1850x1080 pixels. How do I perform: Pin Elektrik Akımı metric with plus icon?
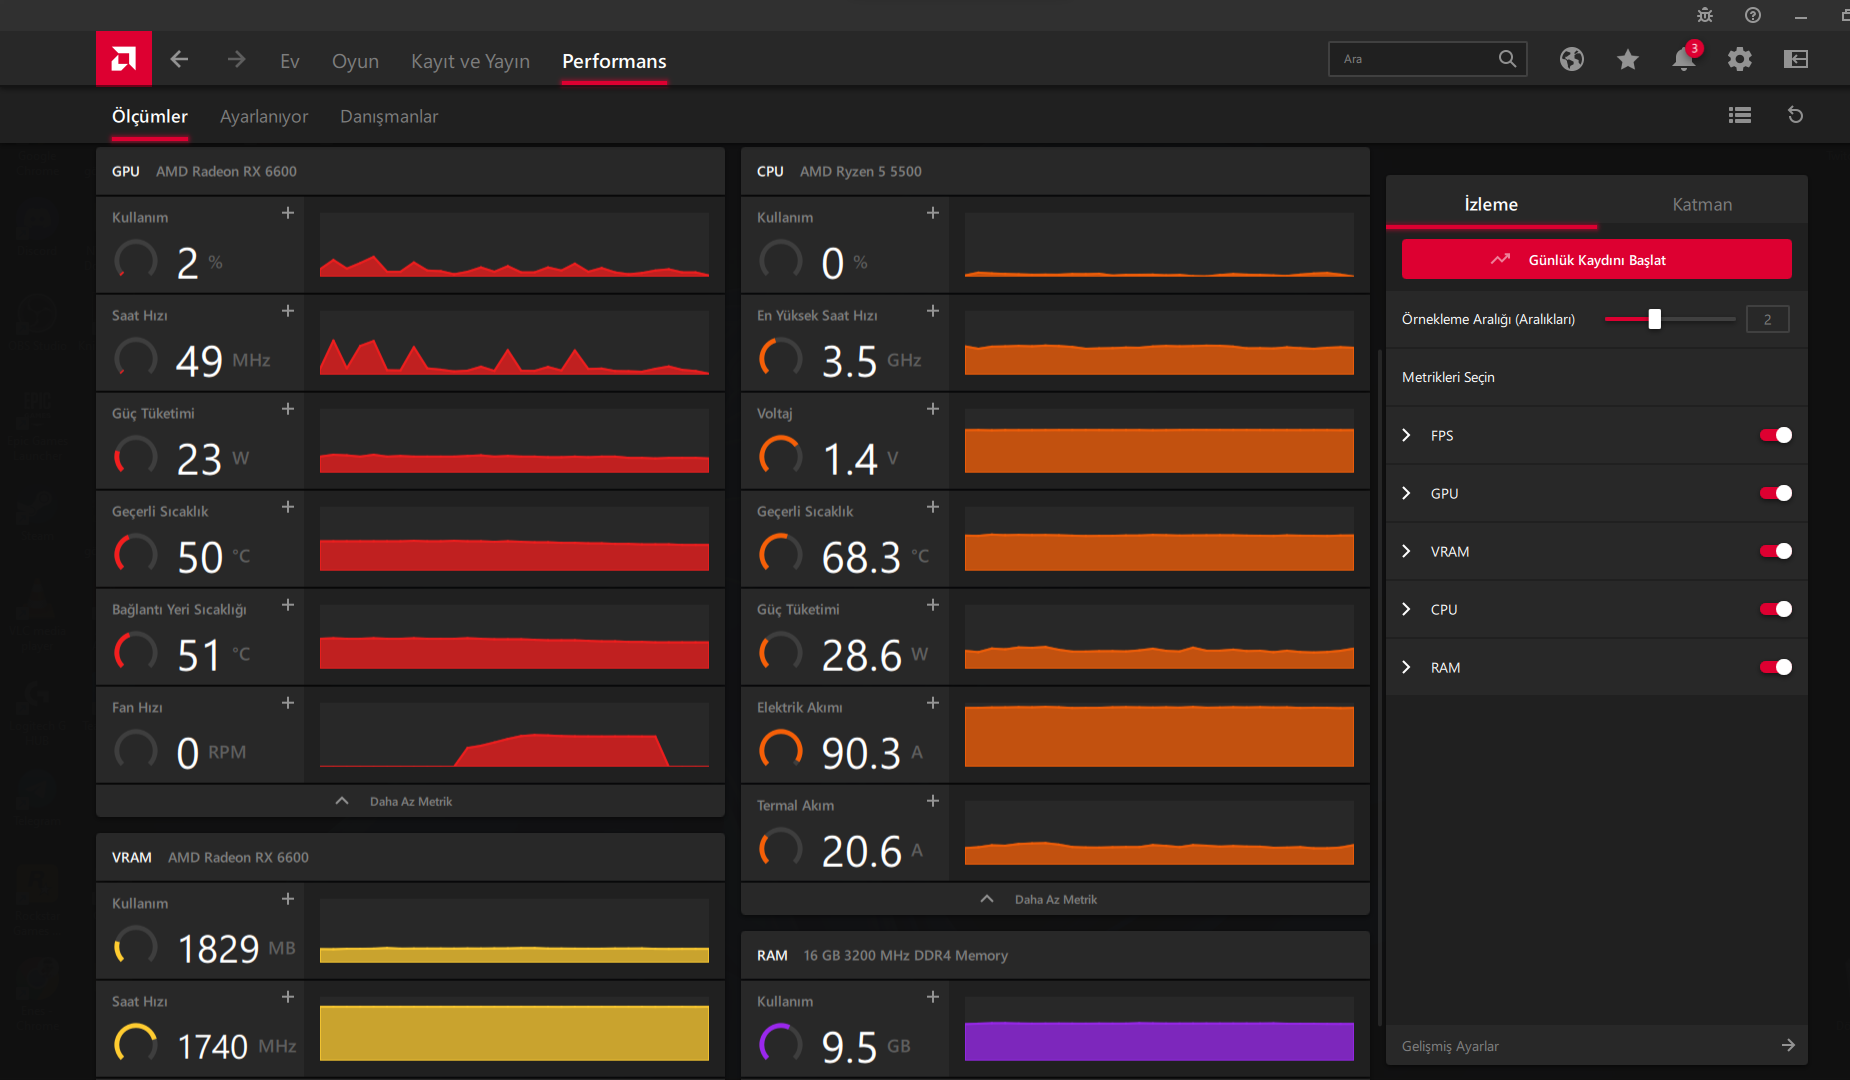pos(933,703)
